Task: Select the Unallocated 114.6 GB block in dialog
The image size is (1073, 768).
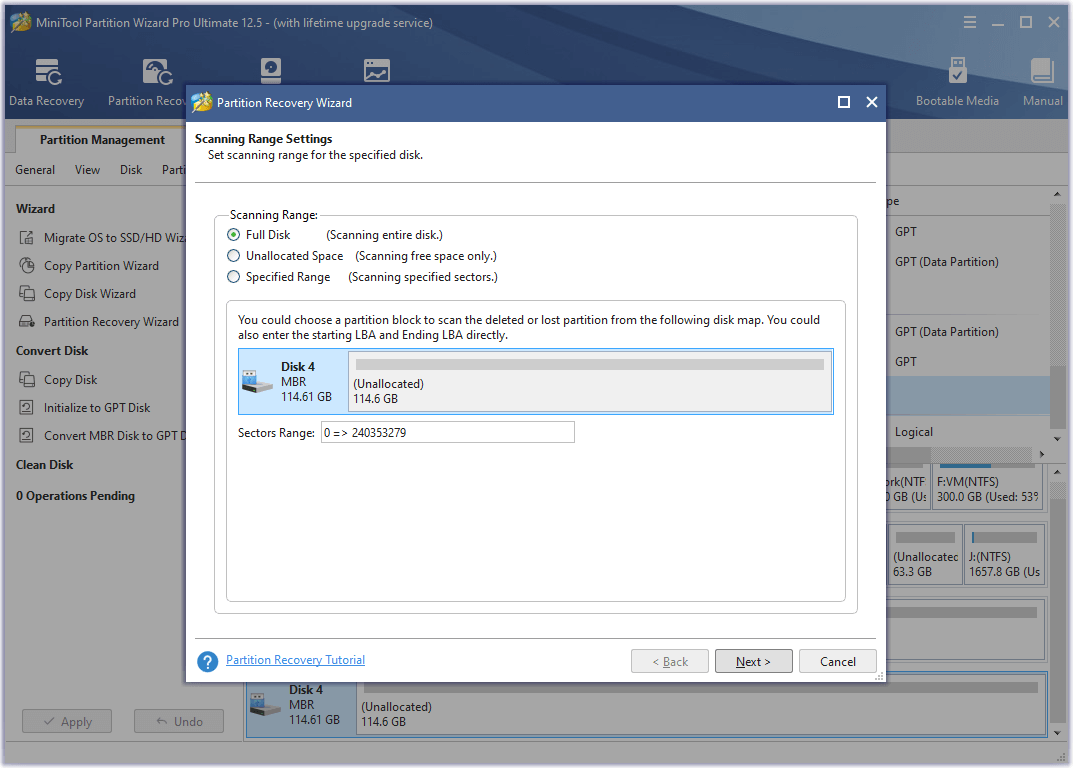Action: click(590, 381)
